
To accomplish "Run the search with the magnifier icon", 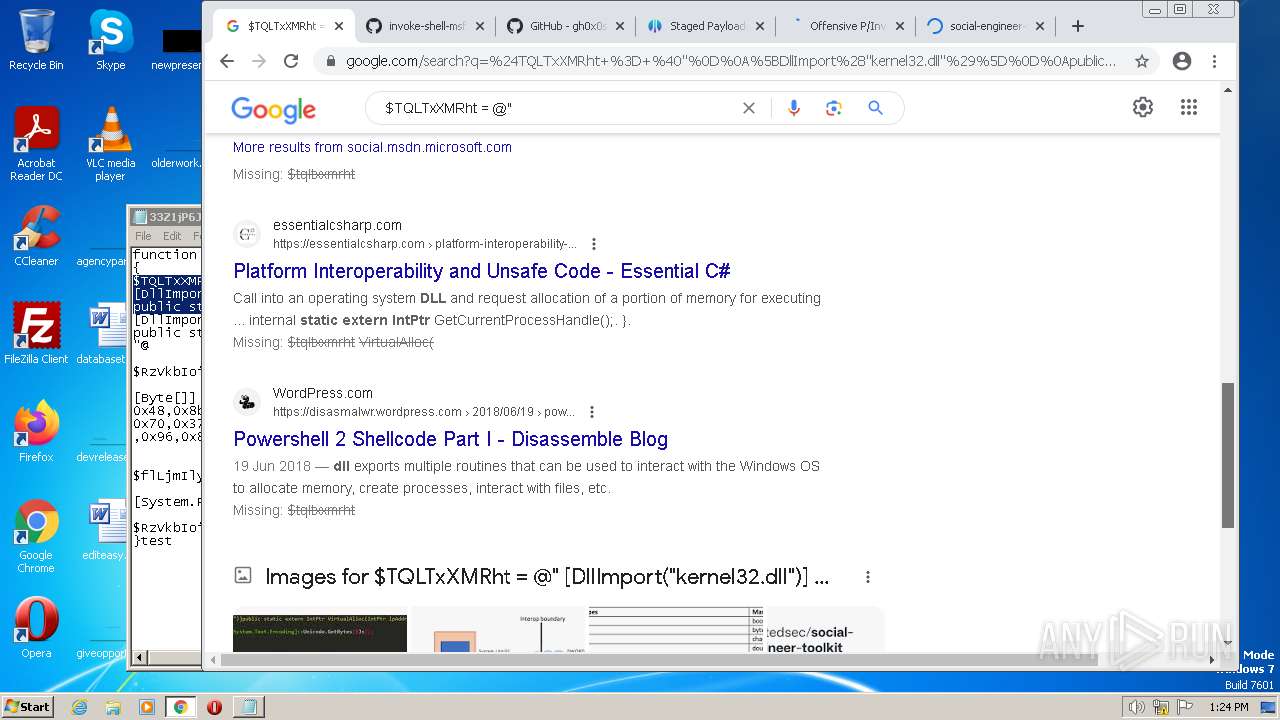I will tap(875, 108).
